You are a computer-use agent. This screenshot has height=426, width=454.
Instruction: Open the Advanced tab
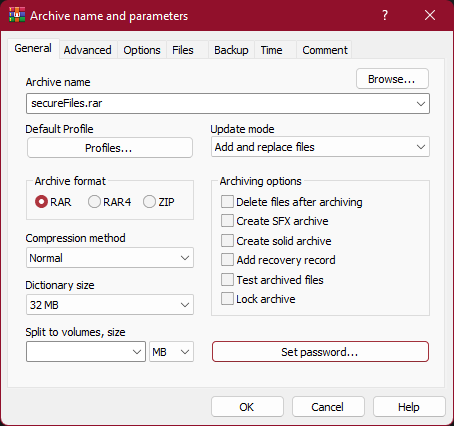(88, 50)
